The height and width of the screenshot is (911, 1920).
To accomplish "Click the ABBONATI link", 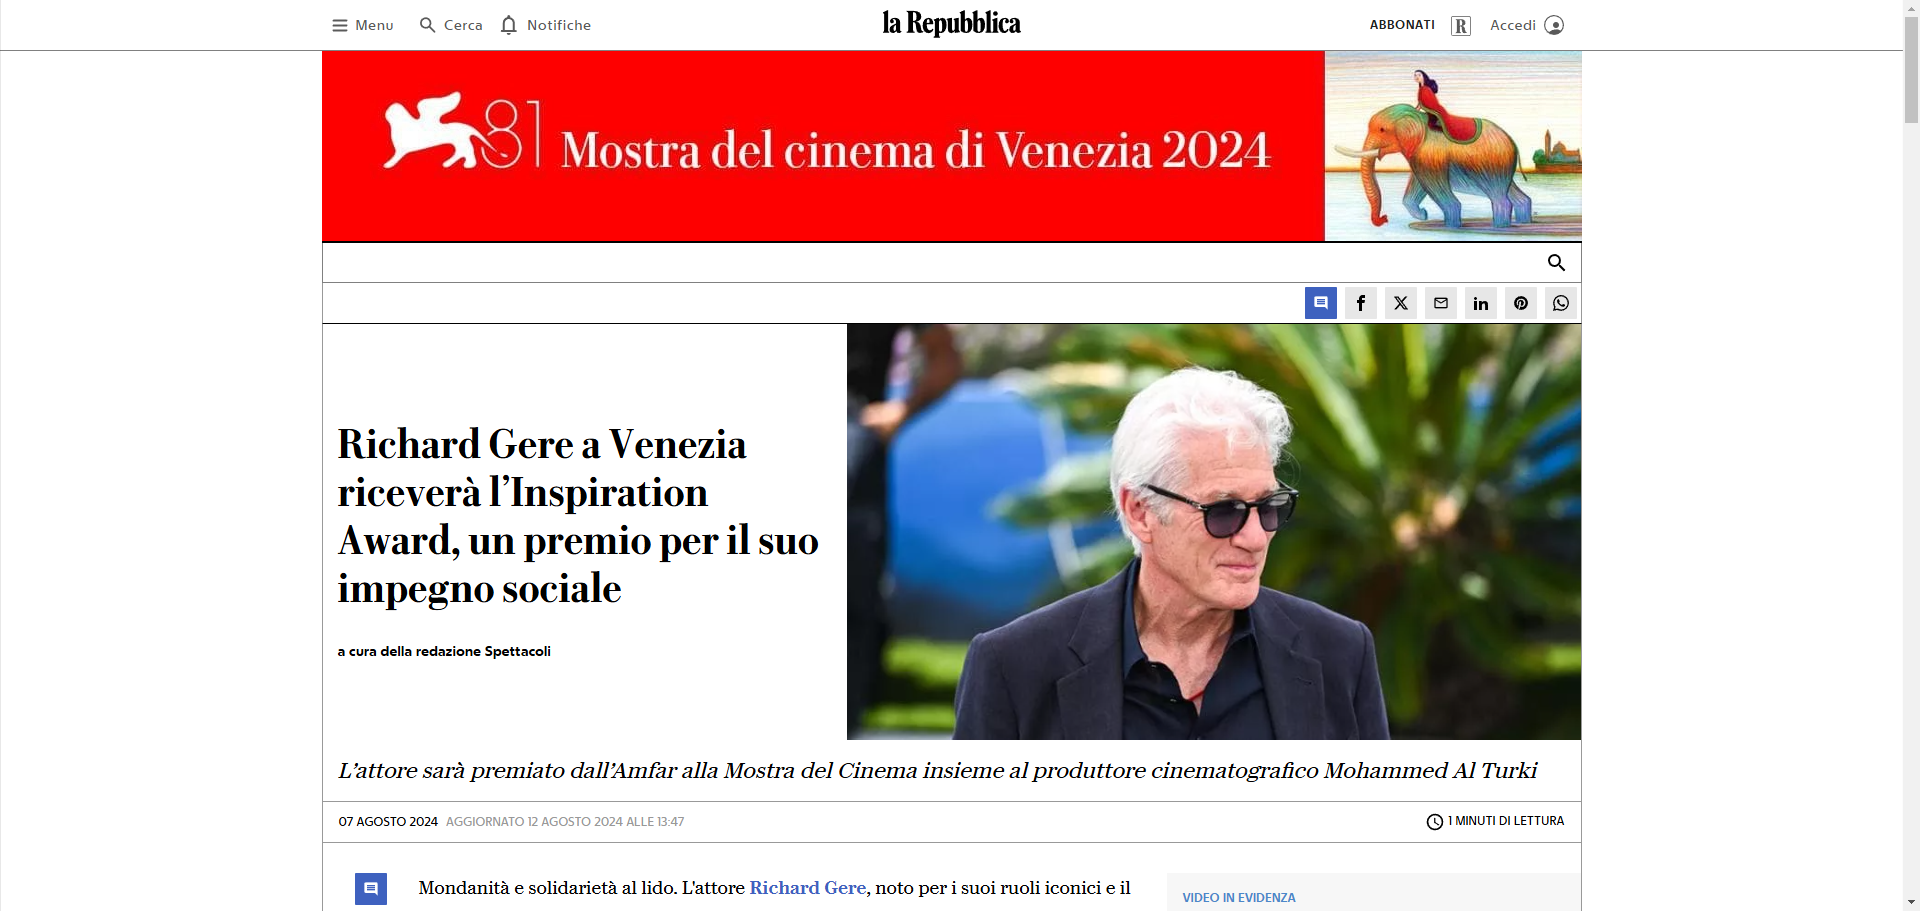I will pyautogui.click(x=1402, y=25).
